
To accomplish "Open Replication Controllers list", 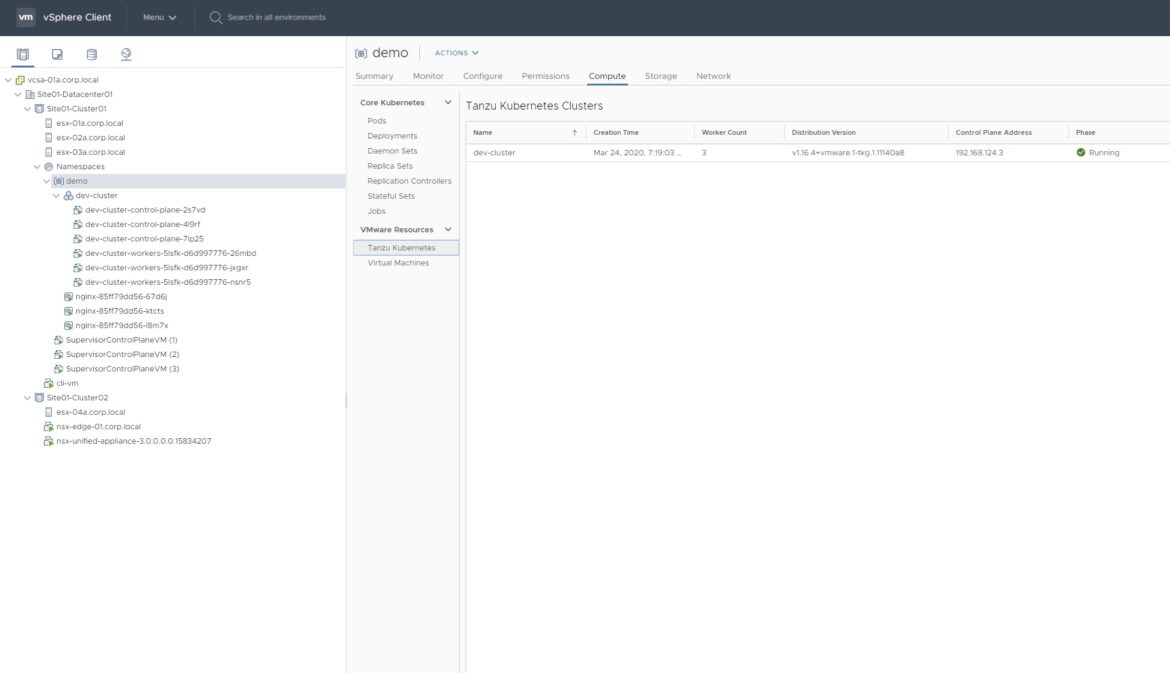I will tap(410, 181).
